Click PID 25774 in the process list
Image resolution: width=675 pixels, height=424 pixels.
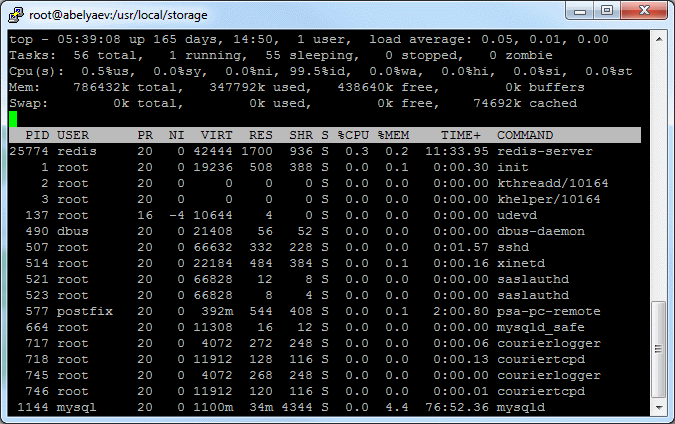(x=29, y=152)
